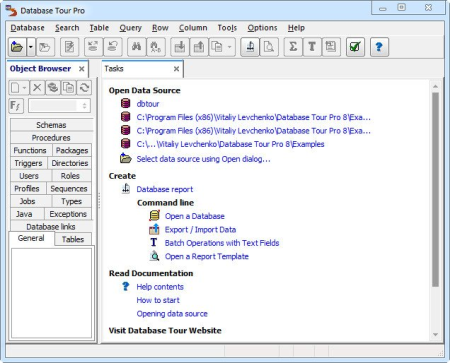Click the Export / Import Data link
This screenshot has width=450, height=363.
point(200,230)
